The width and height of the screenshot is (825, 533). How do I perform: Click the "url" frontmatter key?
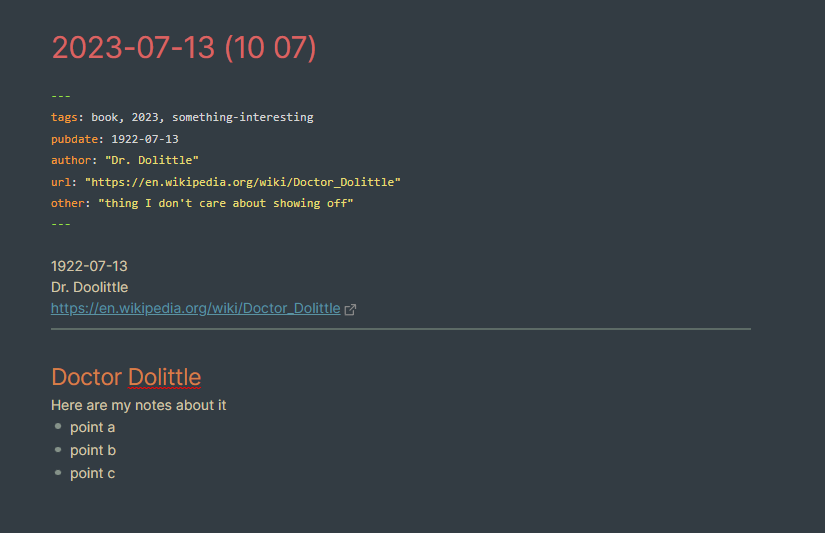pyautogui.click(x=61, y=182)
